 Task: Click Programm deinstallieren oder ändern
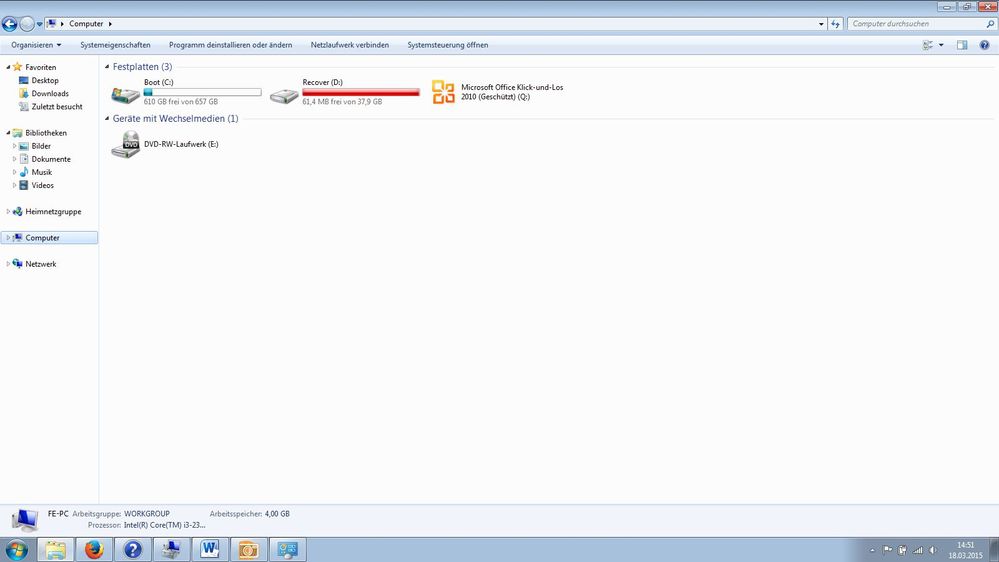click(x=230, y=45)
